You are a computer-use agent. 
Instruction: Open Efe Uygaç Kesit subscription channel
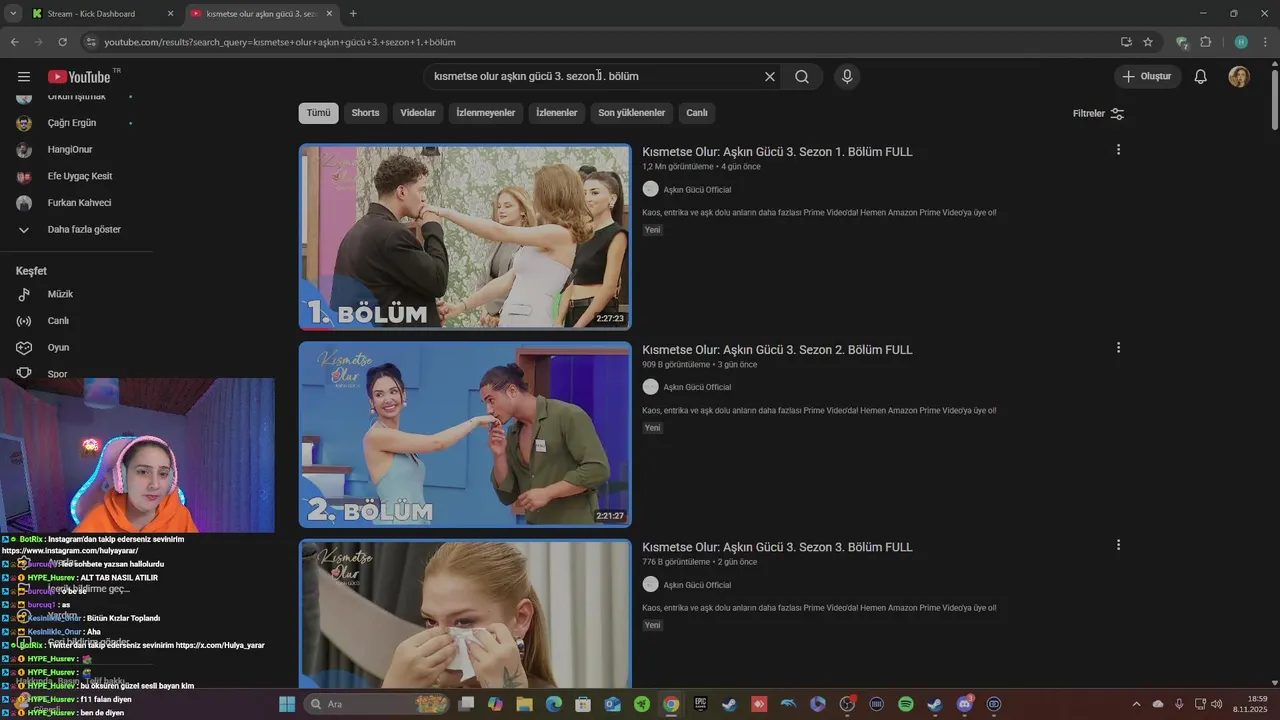tap(80, 176)
